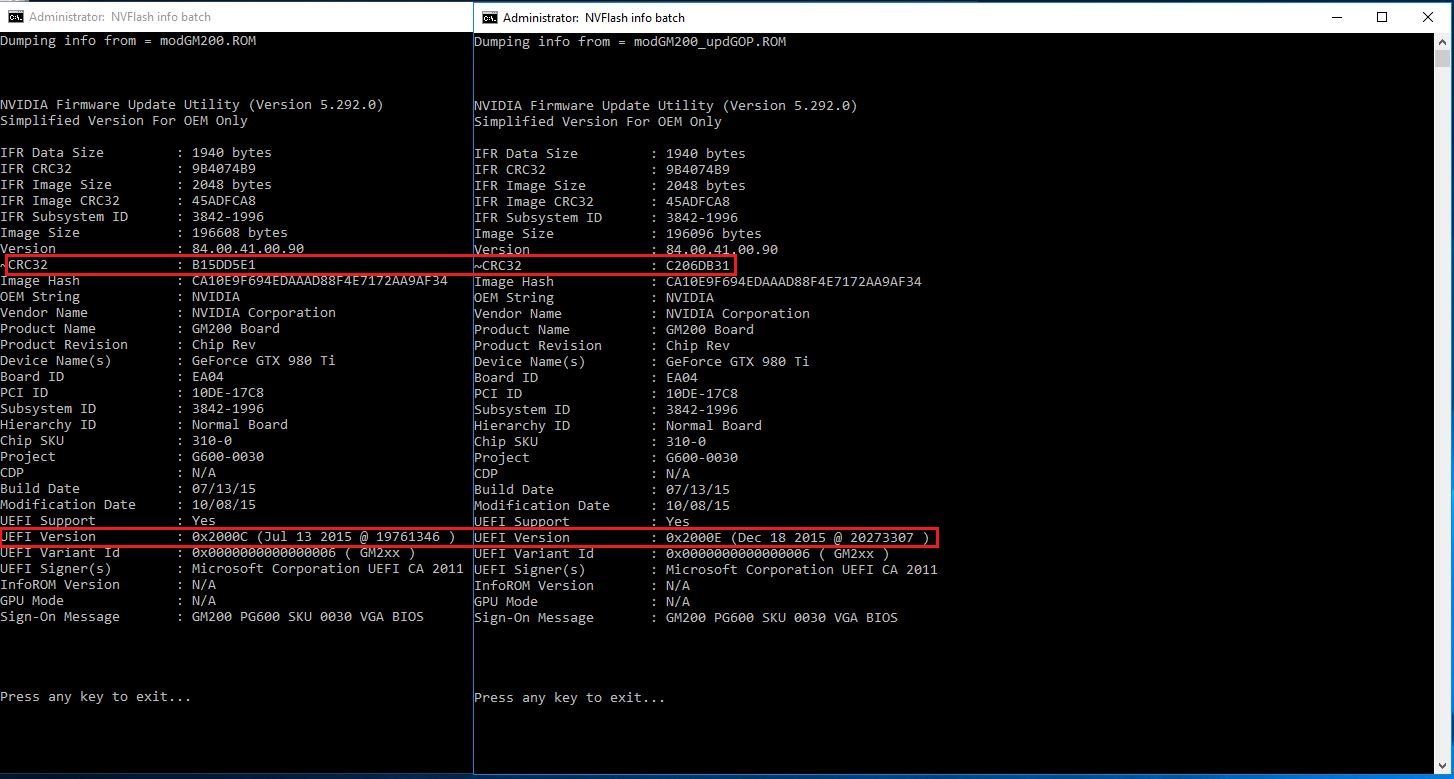This screenshot has width=1454, height=779.
Task: Click 'Press any key to exit...' in modGM200.ROM window
Action: click(x=96, y=697)
